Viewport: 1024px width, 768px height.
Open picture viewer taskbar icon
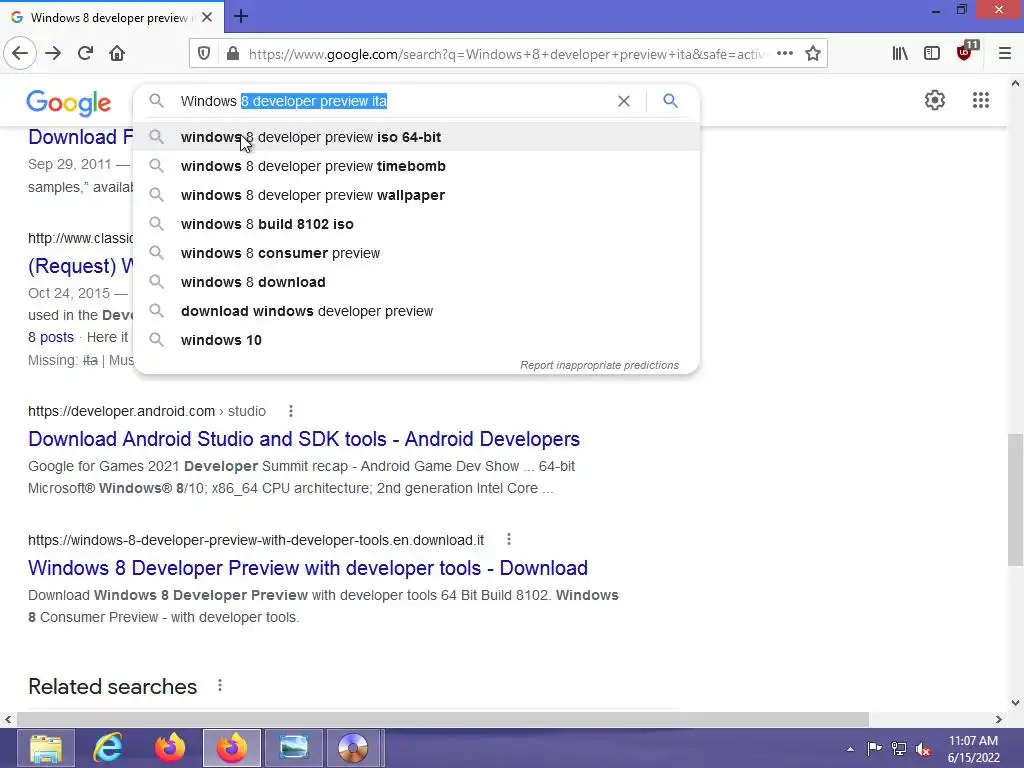pos(294,748)
